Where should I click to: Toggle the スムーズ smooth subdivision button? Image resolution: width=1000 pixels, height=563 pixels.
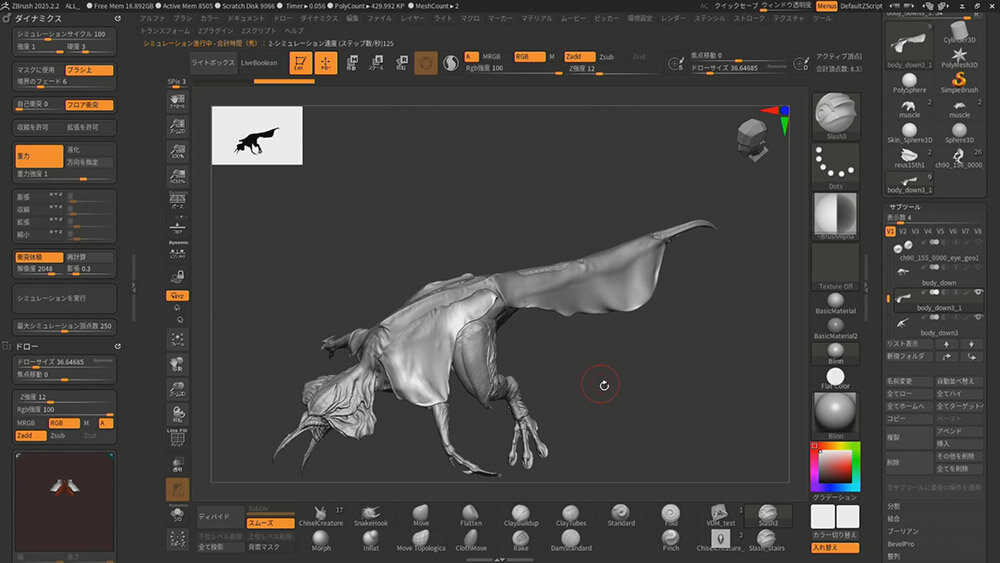270,523
